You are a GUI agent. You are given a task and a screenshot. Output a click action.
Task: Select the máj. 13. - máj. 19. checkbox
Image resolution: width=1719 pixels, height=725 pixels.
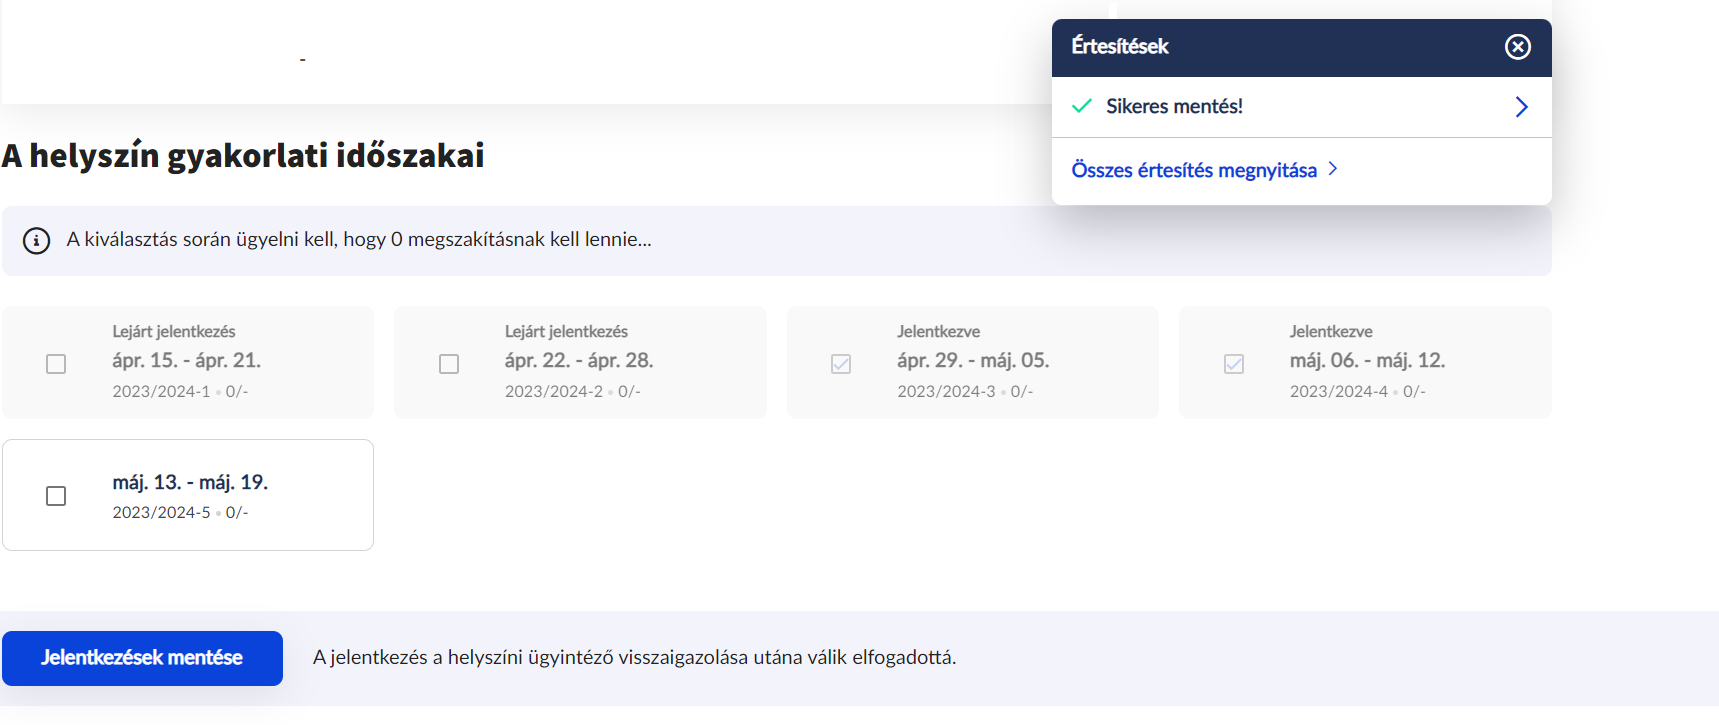click(x=56, y=496)
